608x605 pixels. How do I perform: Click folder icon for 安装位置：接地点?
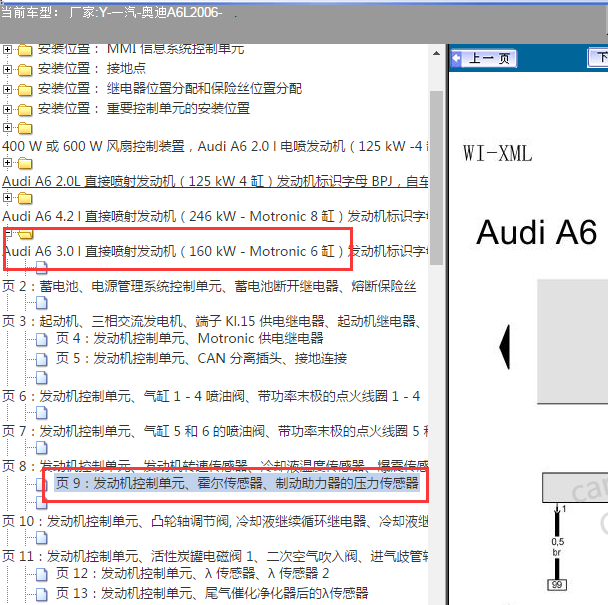[25, 70]
